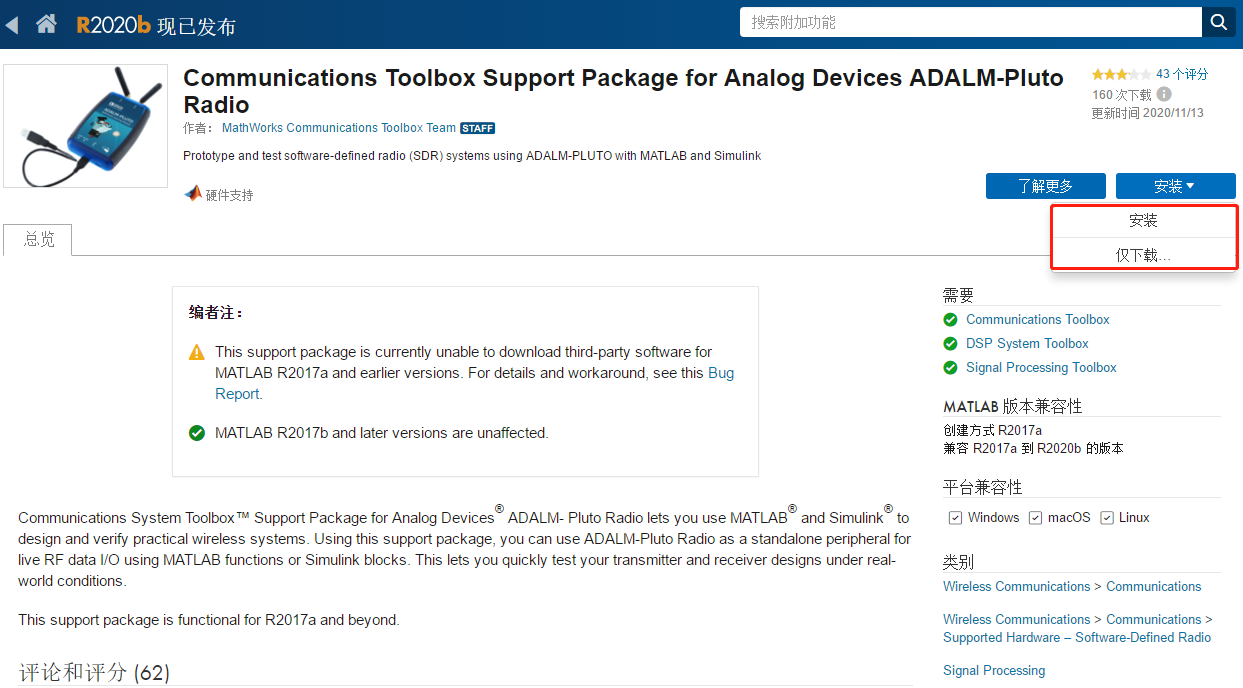Open the info tooltip next to 160 次下载
The width and height of the screenshot is (1243, 688).
[1162, 94]
